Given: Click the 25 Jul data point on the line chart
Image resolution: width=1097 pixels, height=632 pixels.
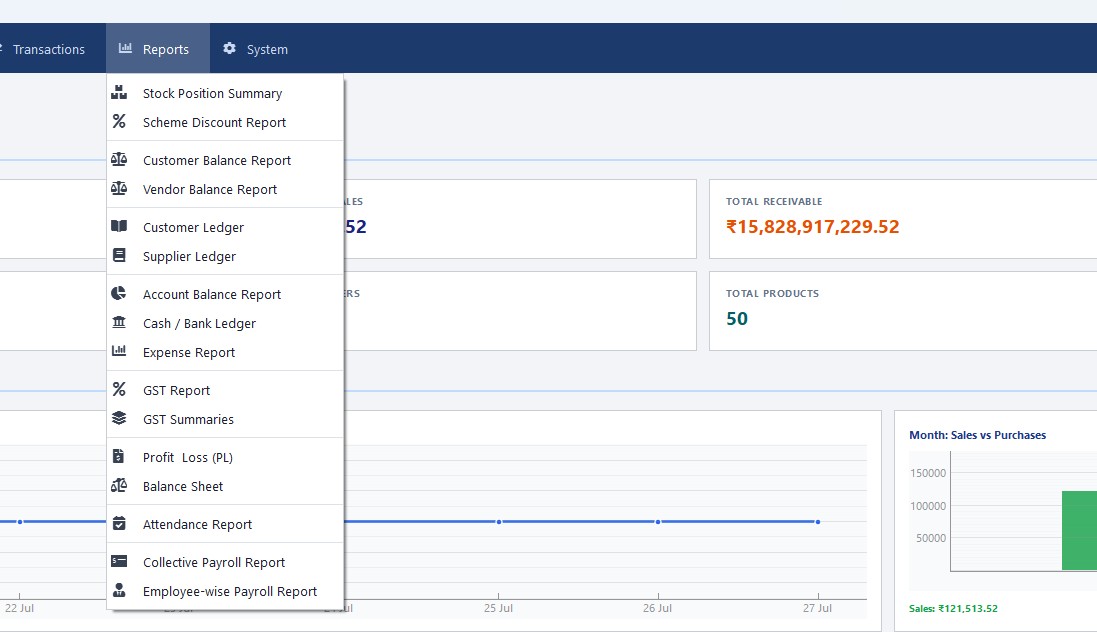Looking at the screenshot, I should click(498, 522).
